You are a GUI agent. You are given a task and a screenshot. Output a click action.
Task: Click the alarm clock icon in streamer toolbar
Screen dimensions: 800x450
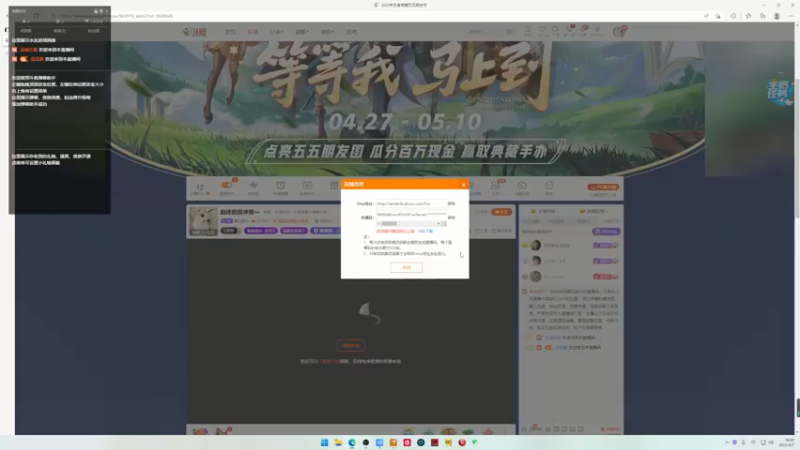[x=280, y=185]
